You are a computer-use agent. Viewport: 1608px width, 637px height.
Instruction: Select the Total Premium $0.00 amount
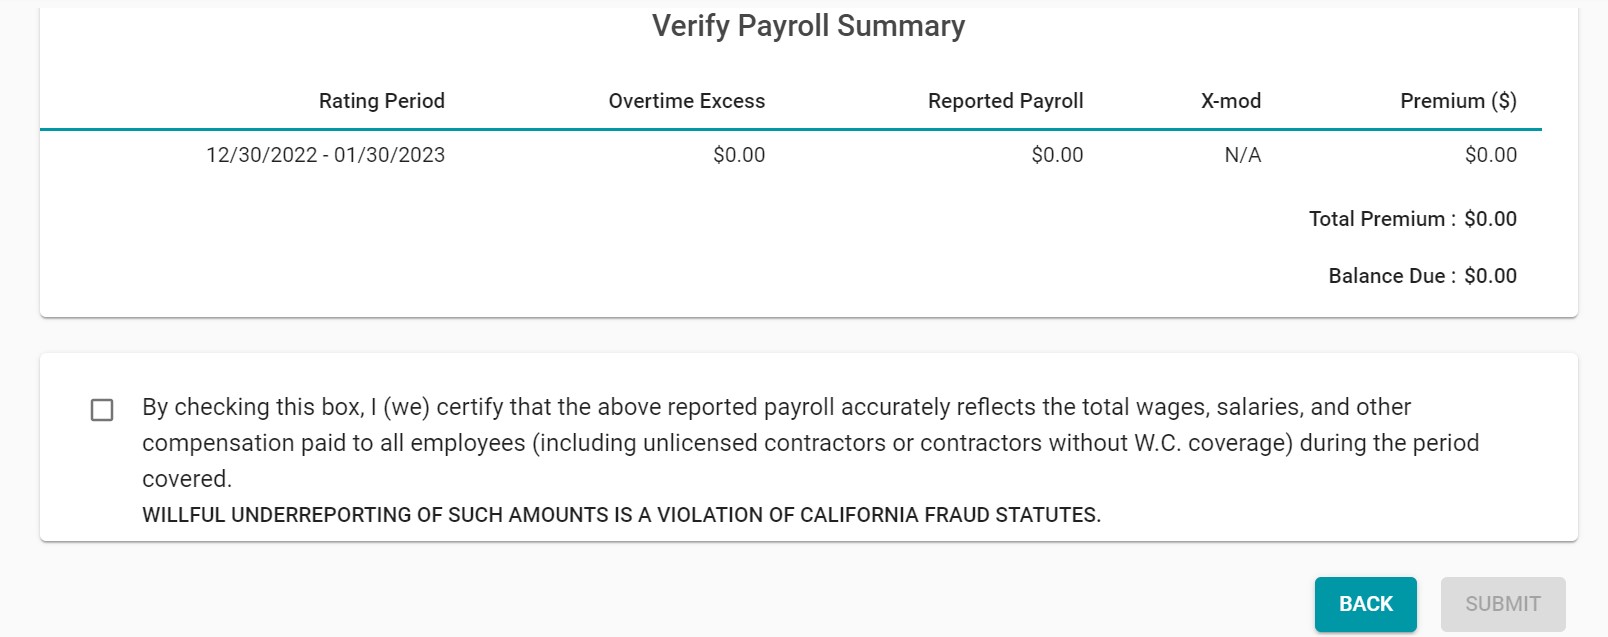[x=1490, y=219]
